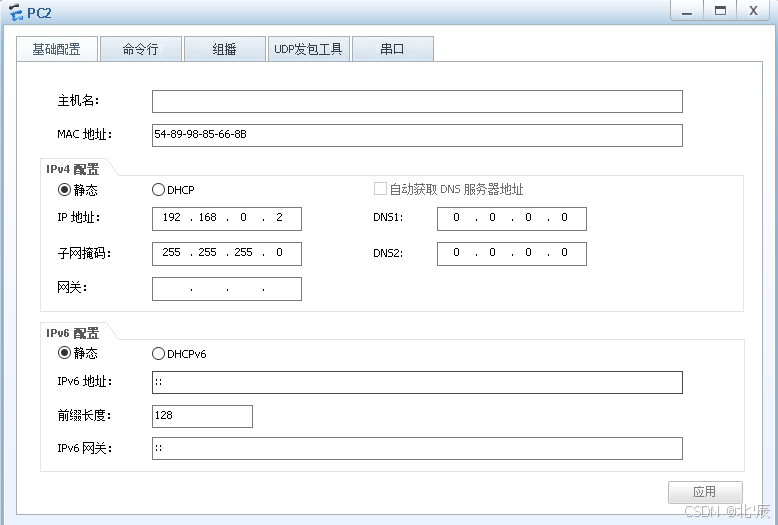778x525 pixels.
Task: Click the IPv6 网关 label
Action: [x=84, y=448]
